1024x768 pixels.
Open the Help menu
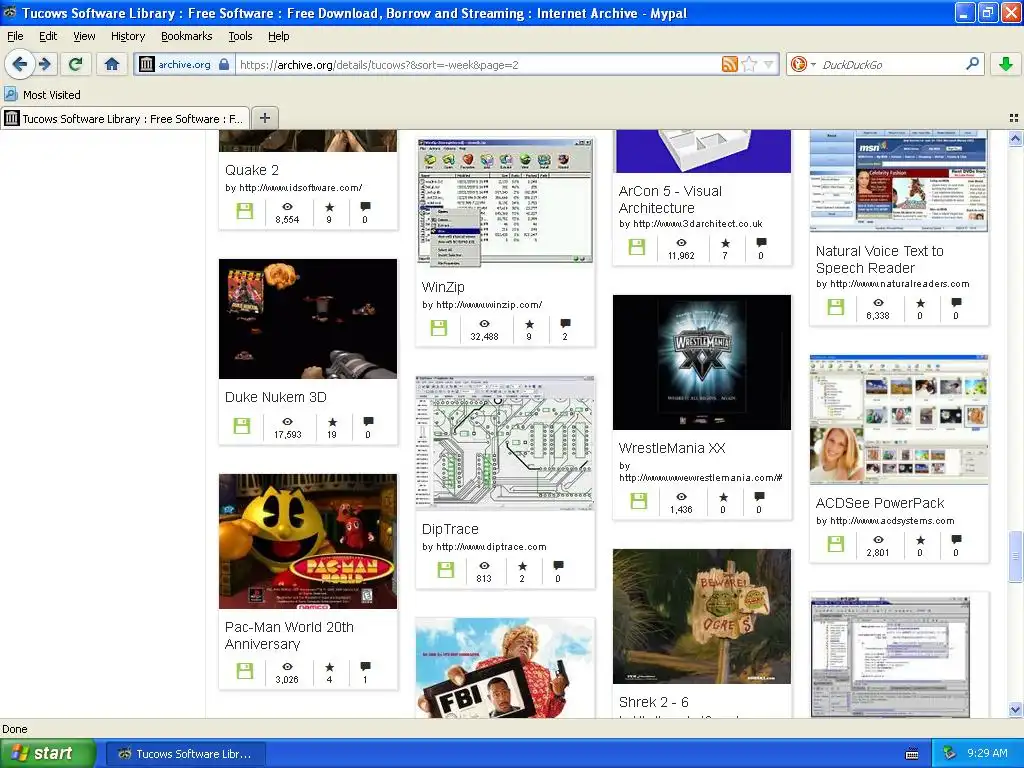(278, 36)
